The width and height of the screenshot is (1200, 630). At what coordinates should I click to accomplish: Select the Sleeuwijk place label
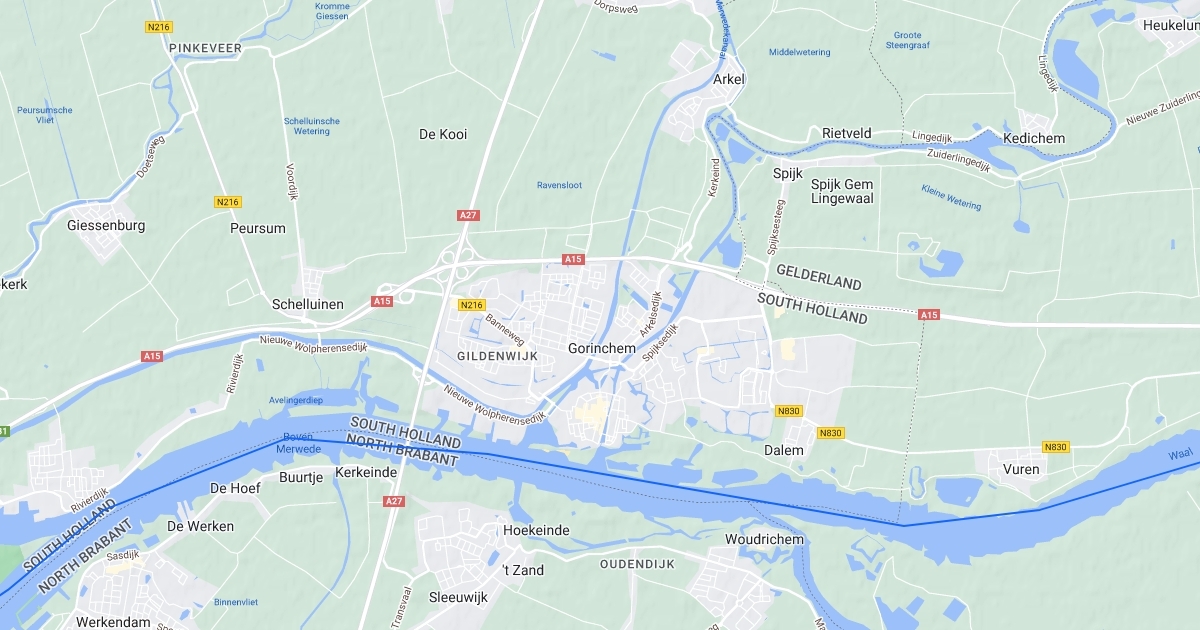[458, 598]
